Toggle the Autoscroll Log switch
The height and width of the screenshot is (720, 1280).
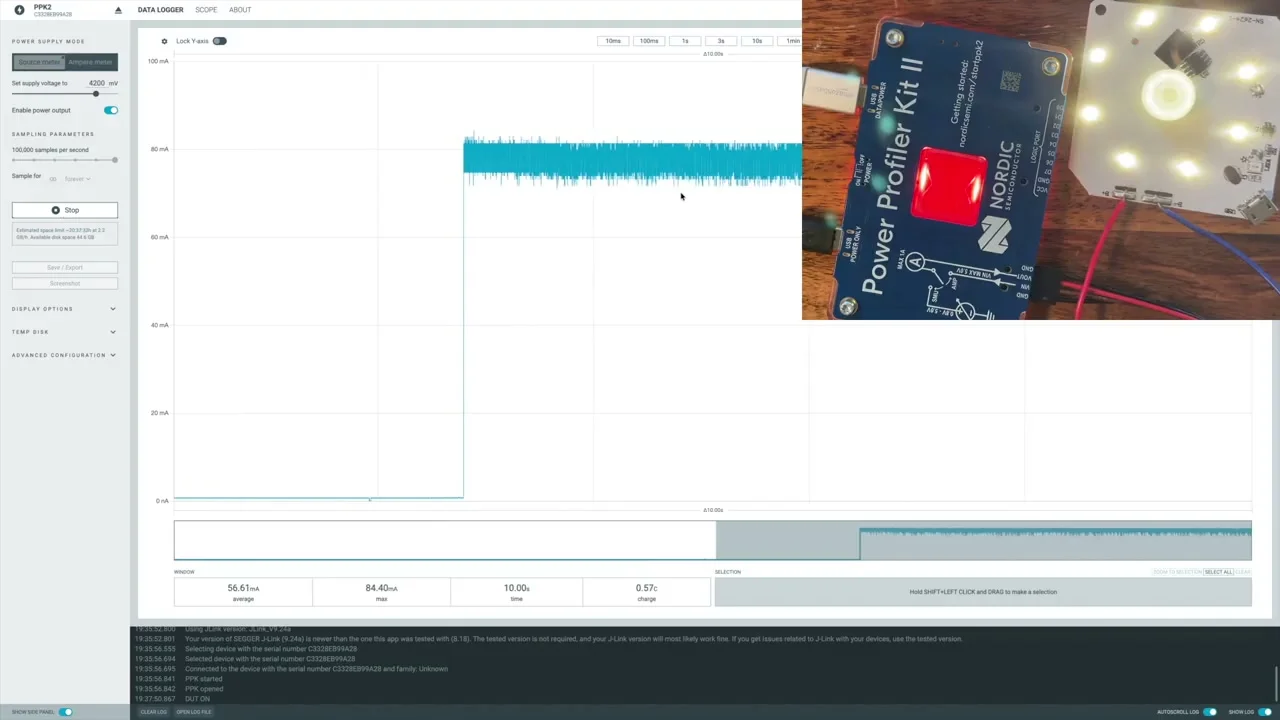point(1210,712)
